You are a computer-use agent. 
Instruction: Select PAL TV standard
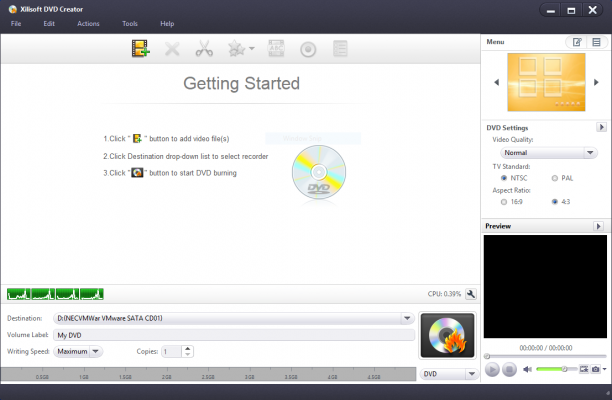(x=554, y=178)
